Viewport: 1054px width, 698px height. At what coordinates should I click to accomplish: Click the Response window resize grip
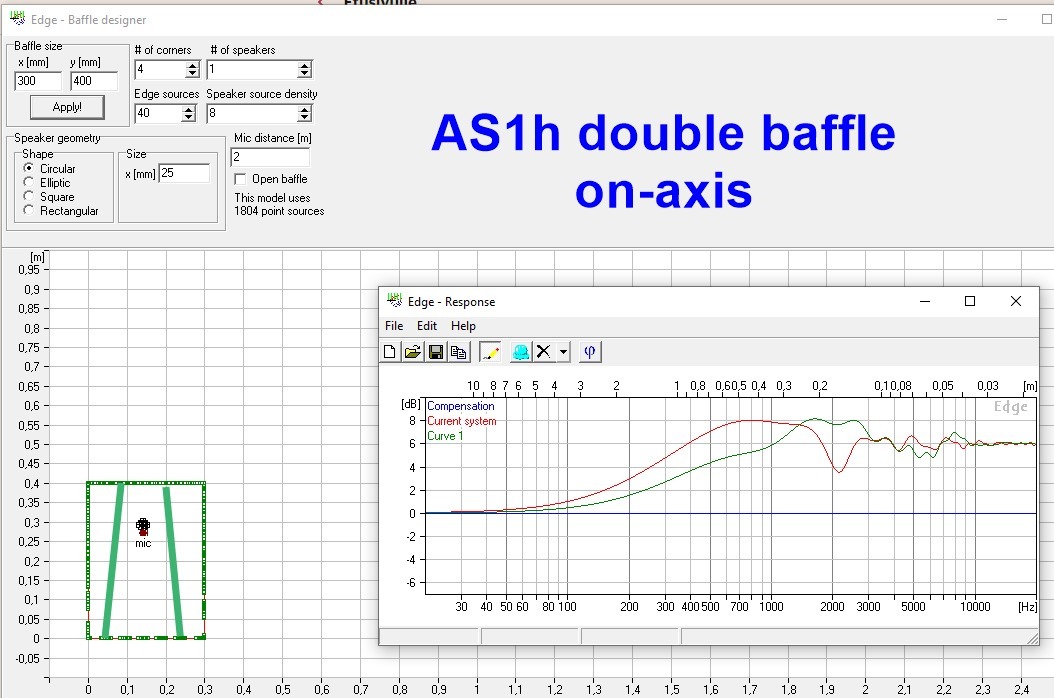click(1032, 638)
